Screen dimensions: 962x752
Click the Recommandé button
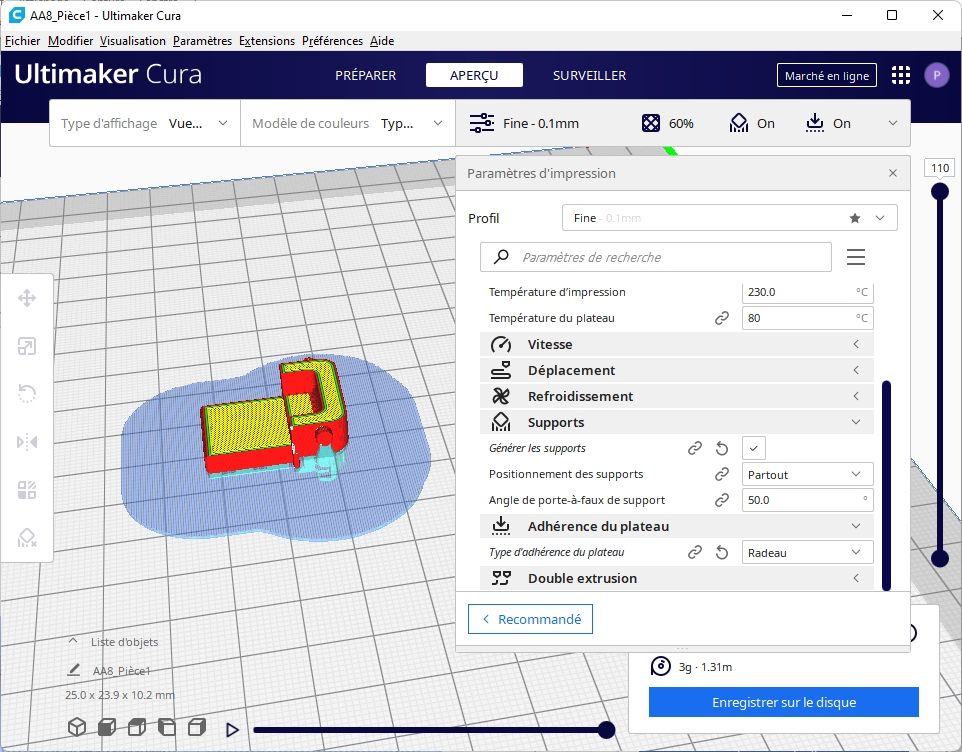[x=530, y=619]
